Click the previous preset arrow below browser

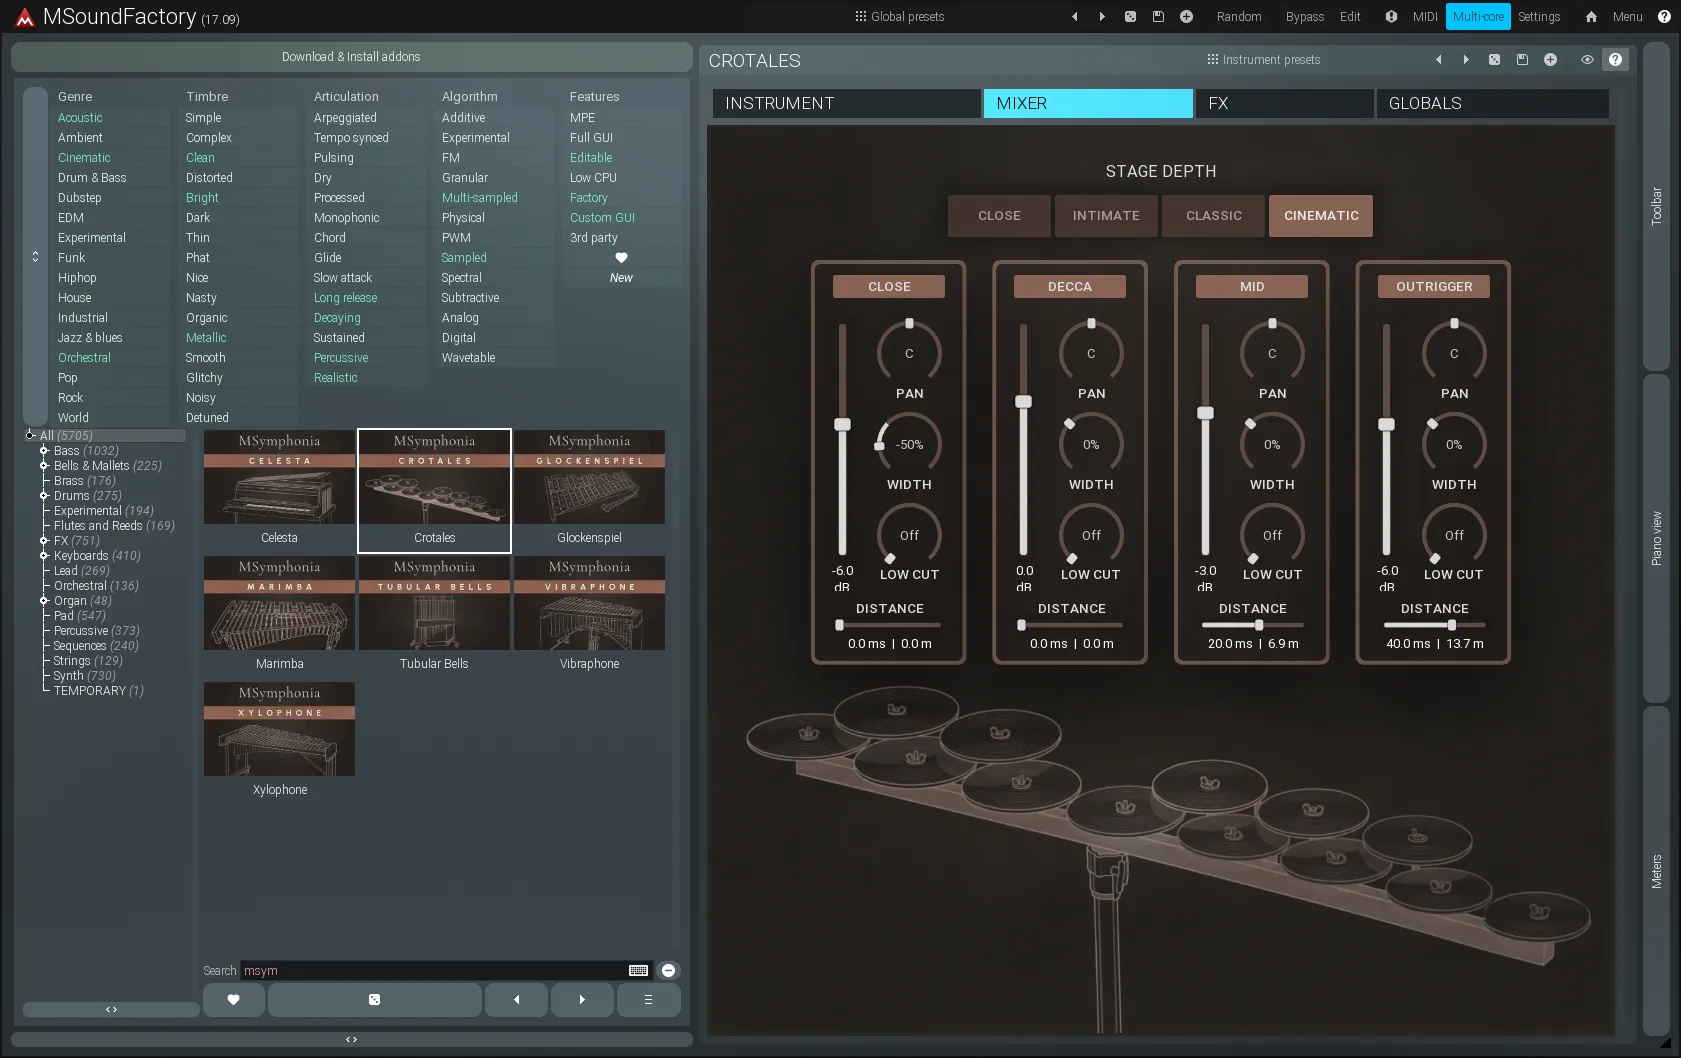tap(516, 999)
